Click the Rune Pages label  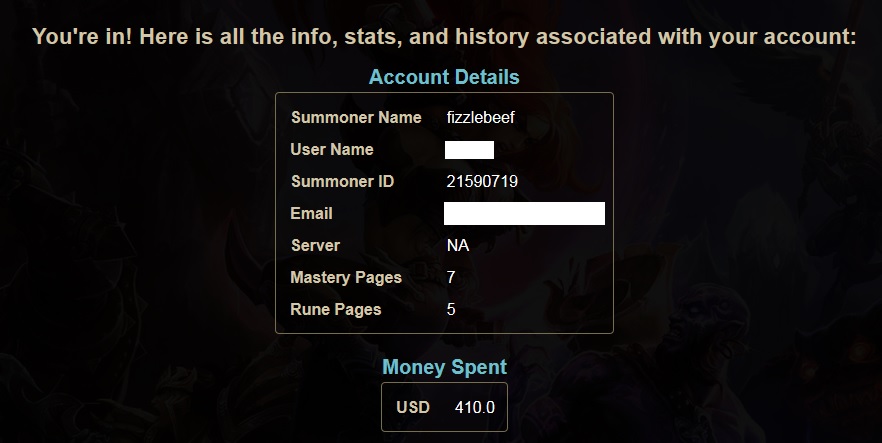point(336,310)
